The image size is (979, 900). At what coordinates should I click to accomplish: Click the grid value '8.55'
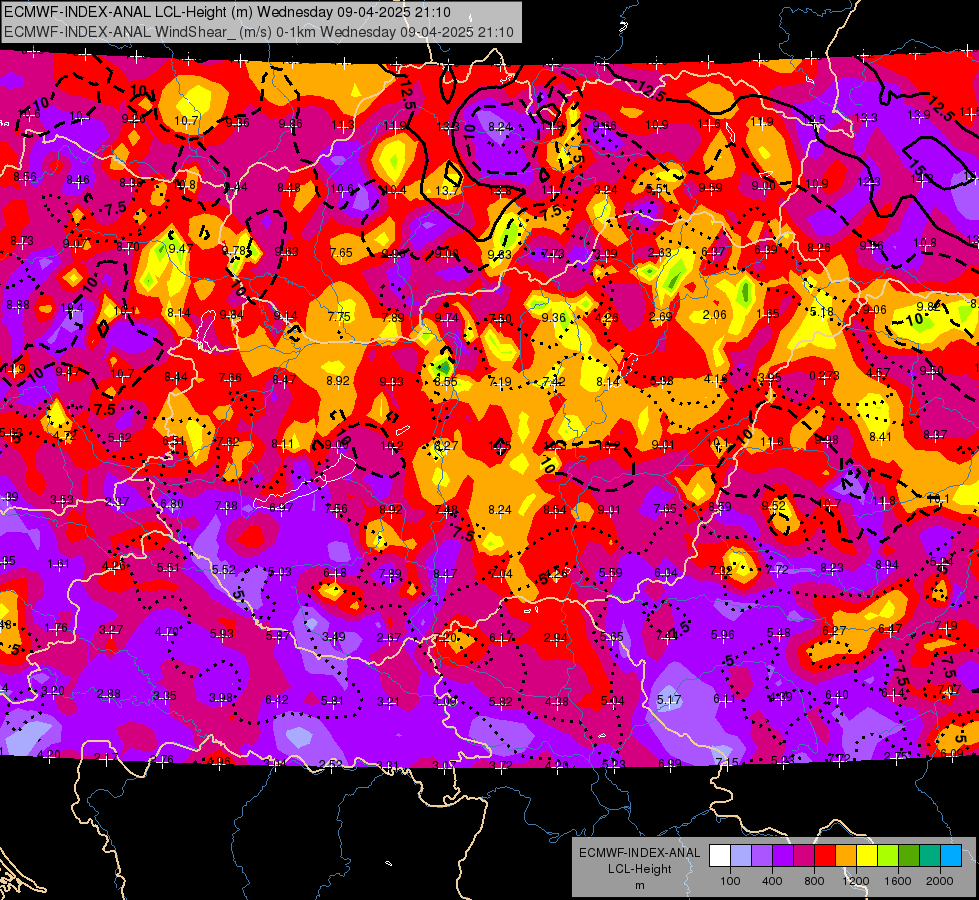tap(446, 381)
